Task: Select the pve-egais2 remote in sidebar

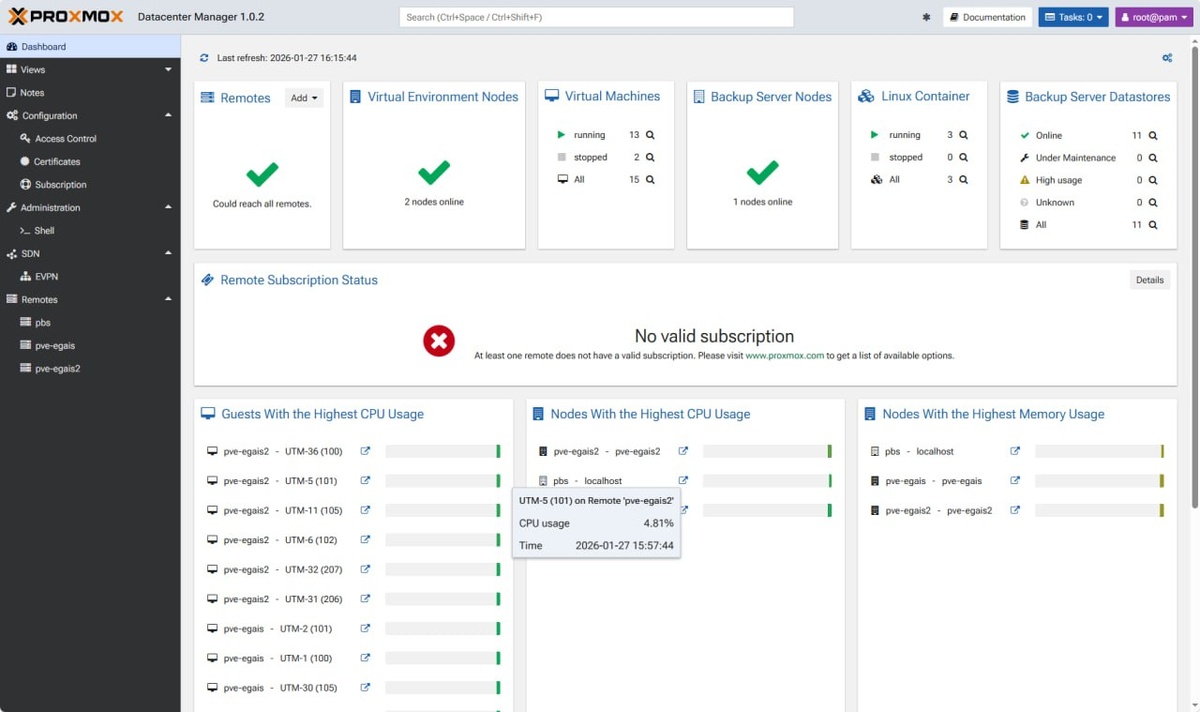Action: pos(90,369)
